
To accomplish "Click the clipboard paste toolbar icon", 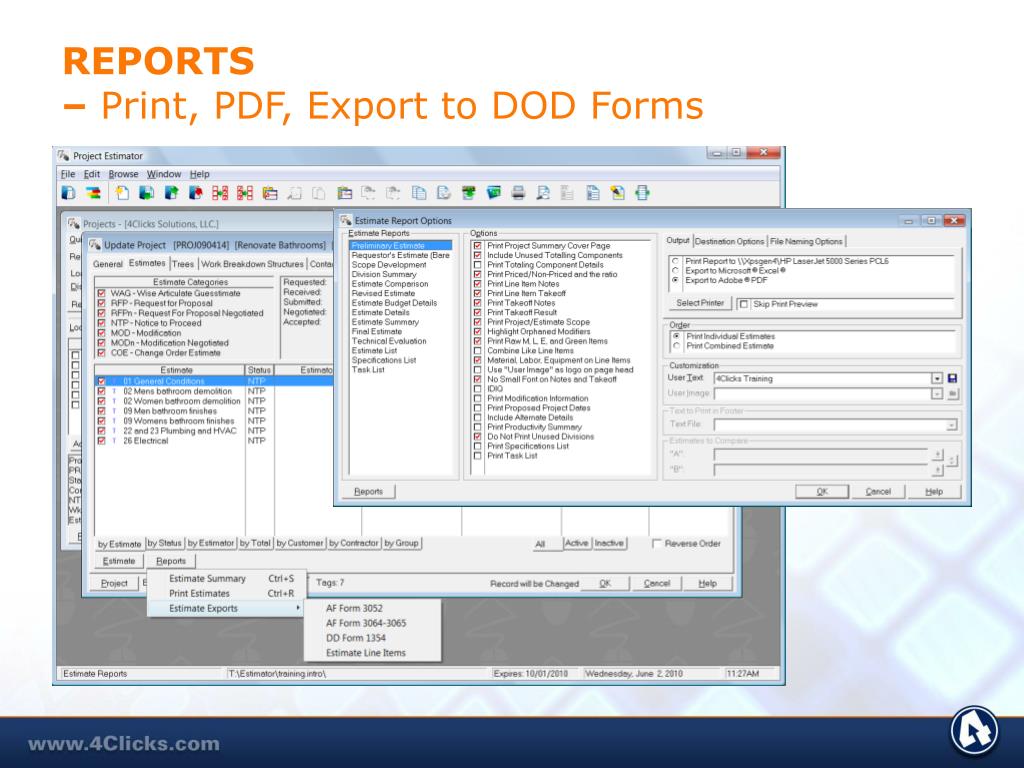I will tap(345, 193).
